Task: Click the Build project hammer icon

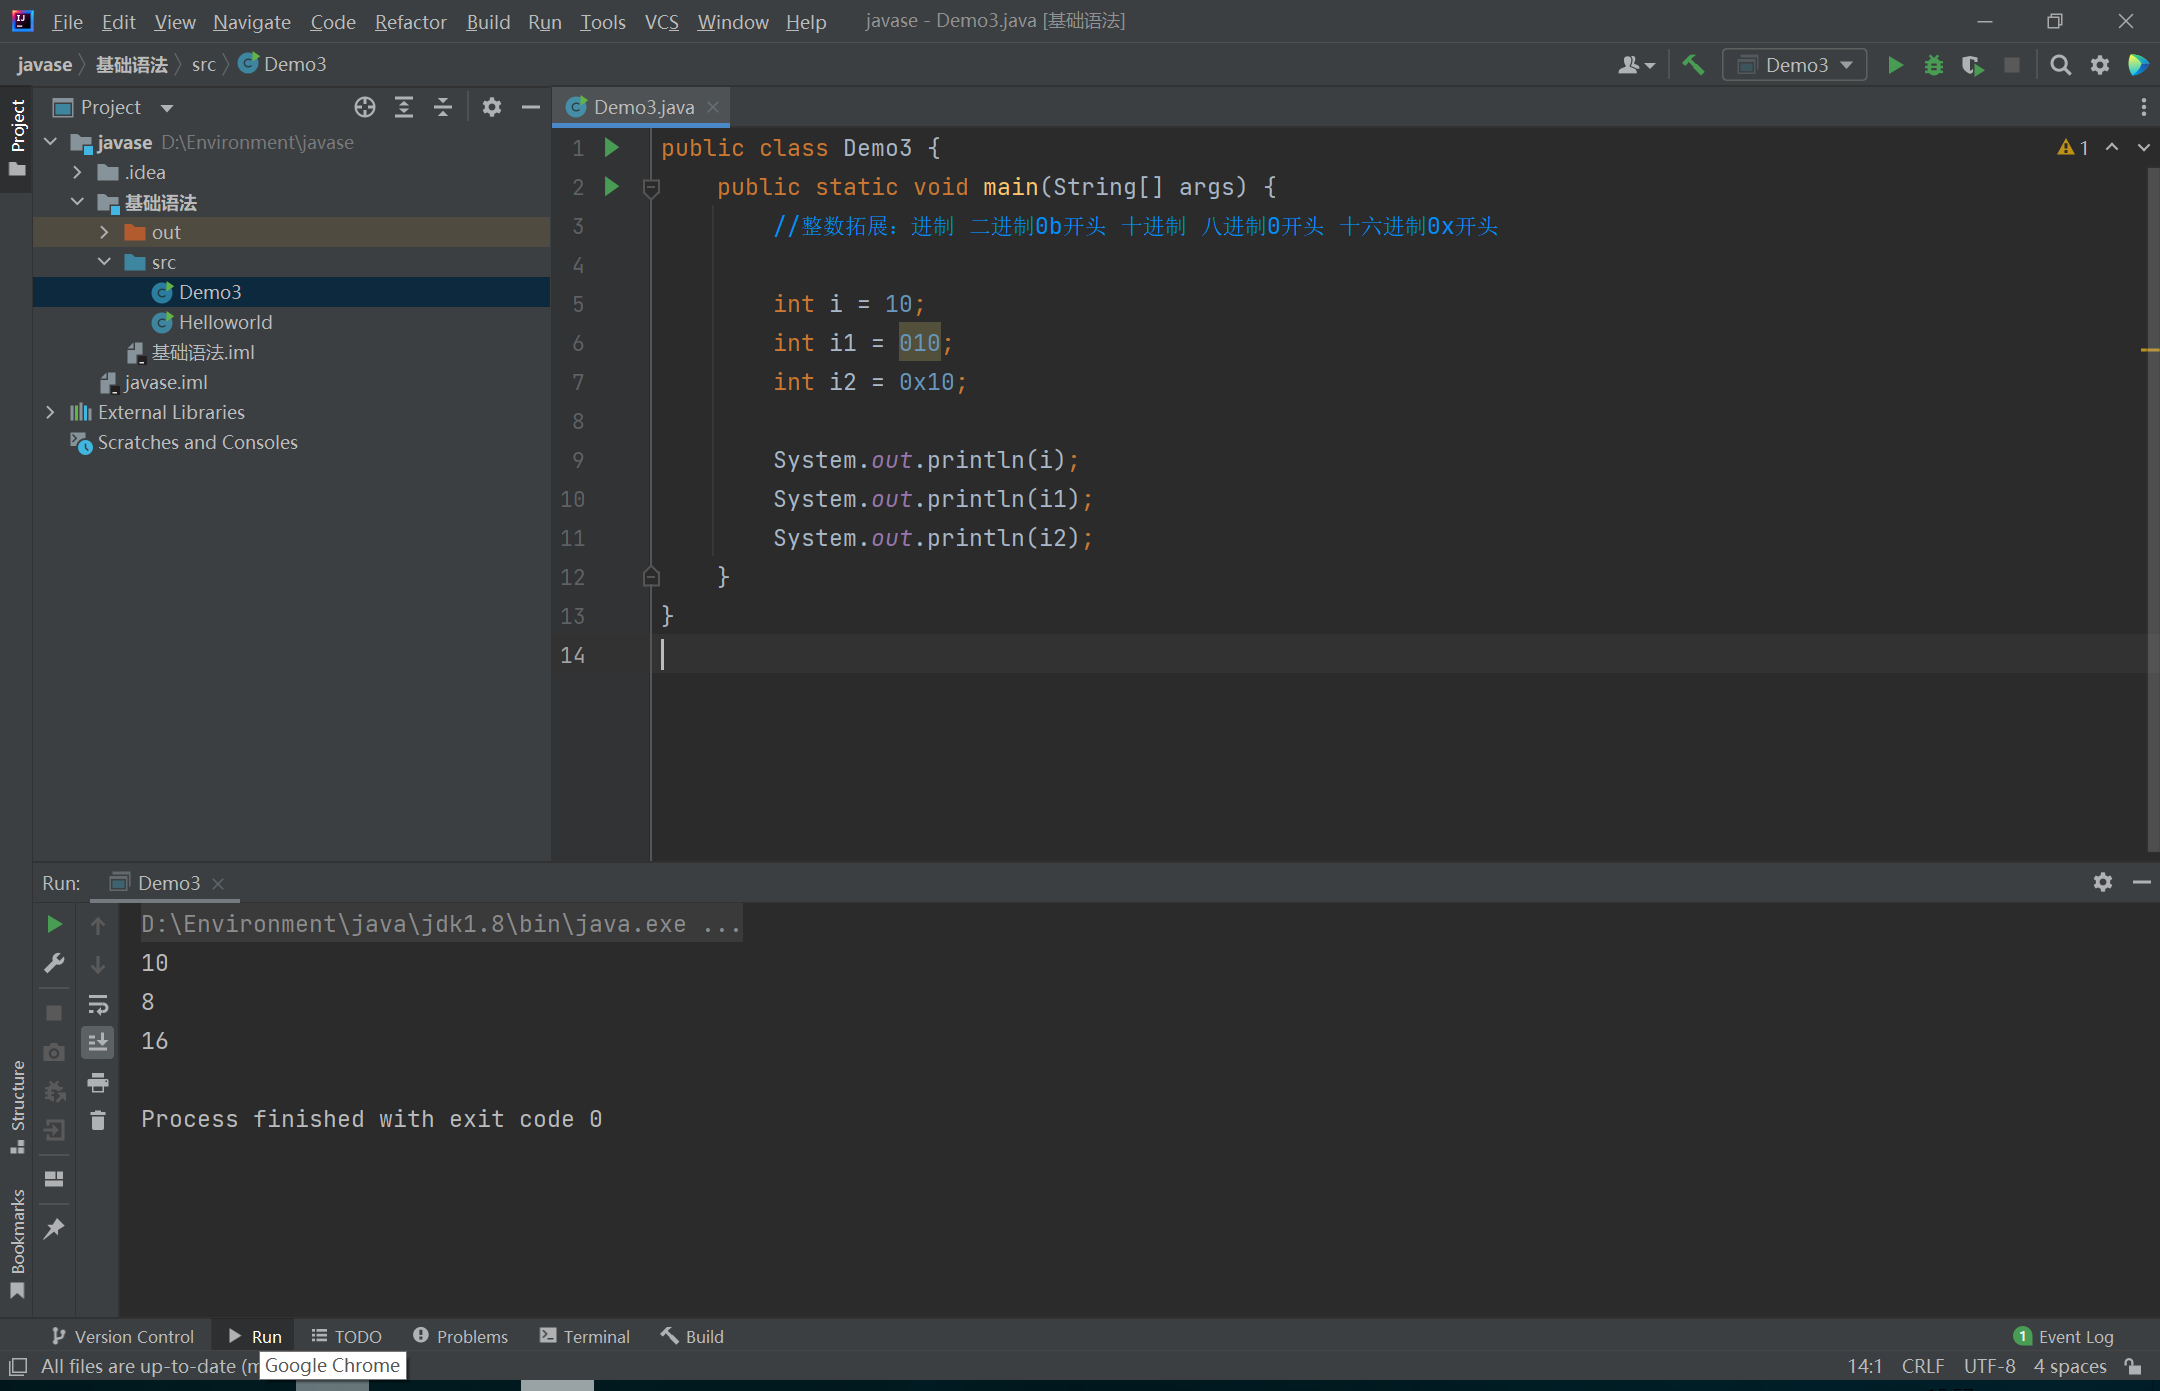Action: click(1693, 65)
